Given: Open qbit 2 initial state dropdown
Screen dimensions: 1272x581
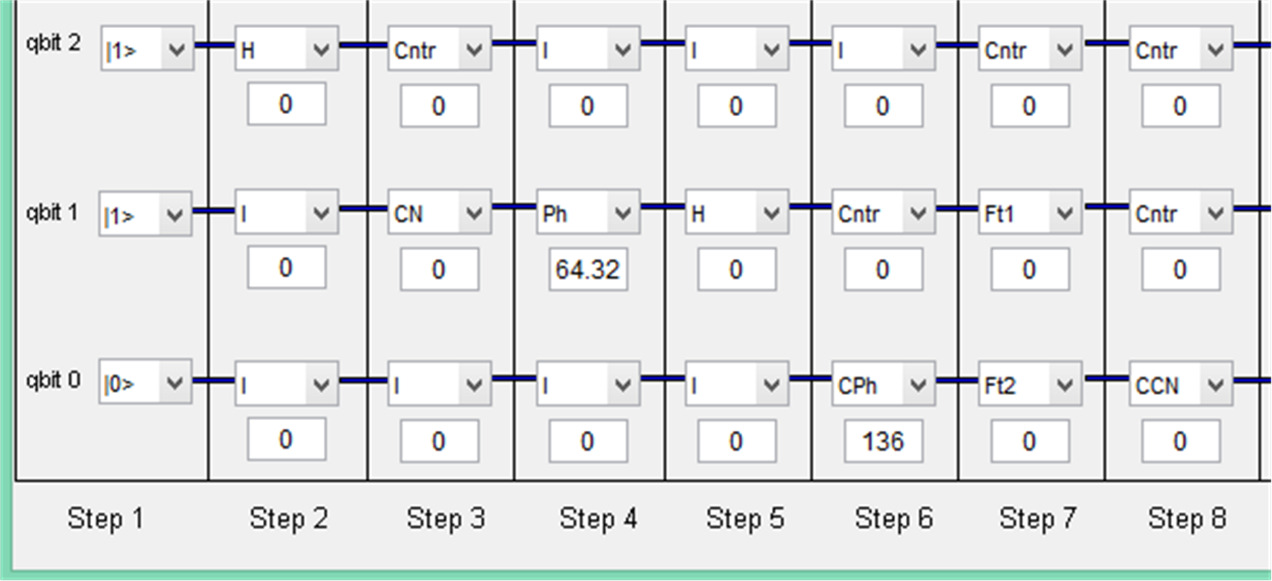Looking at the screenshot, I should click(145, 50).
